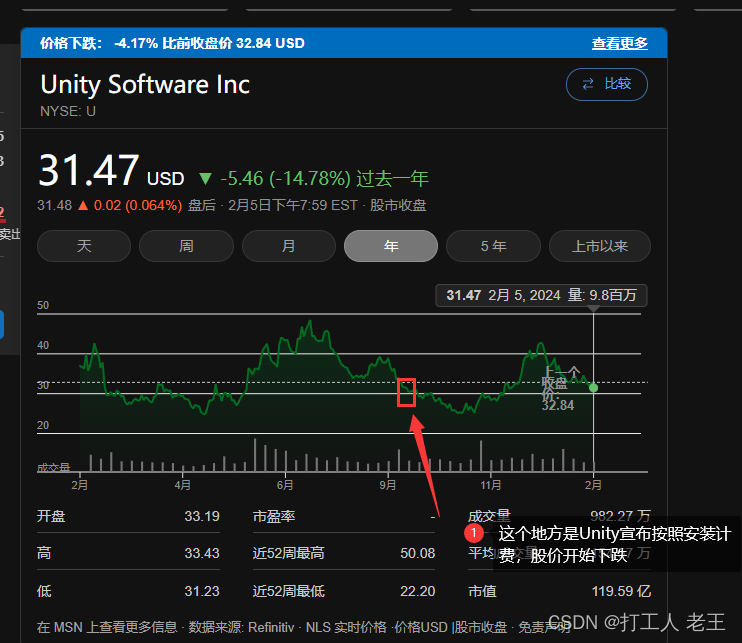Click the NYSE: U ticker text

[68, 112]
